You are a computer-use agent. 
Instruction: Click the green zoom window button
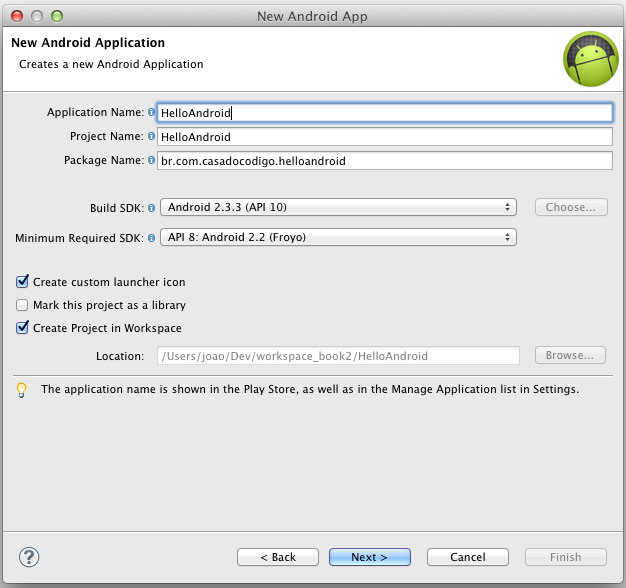tap(57, 16)
